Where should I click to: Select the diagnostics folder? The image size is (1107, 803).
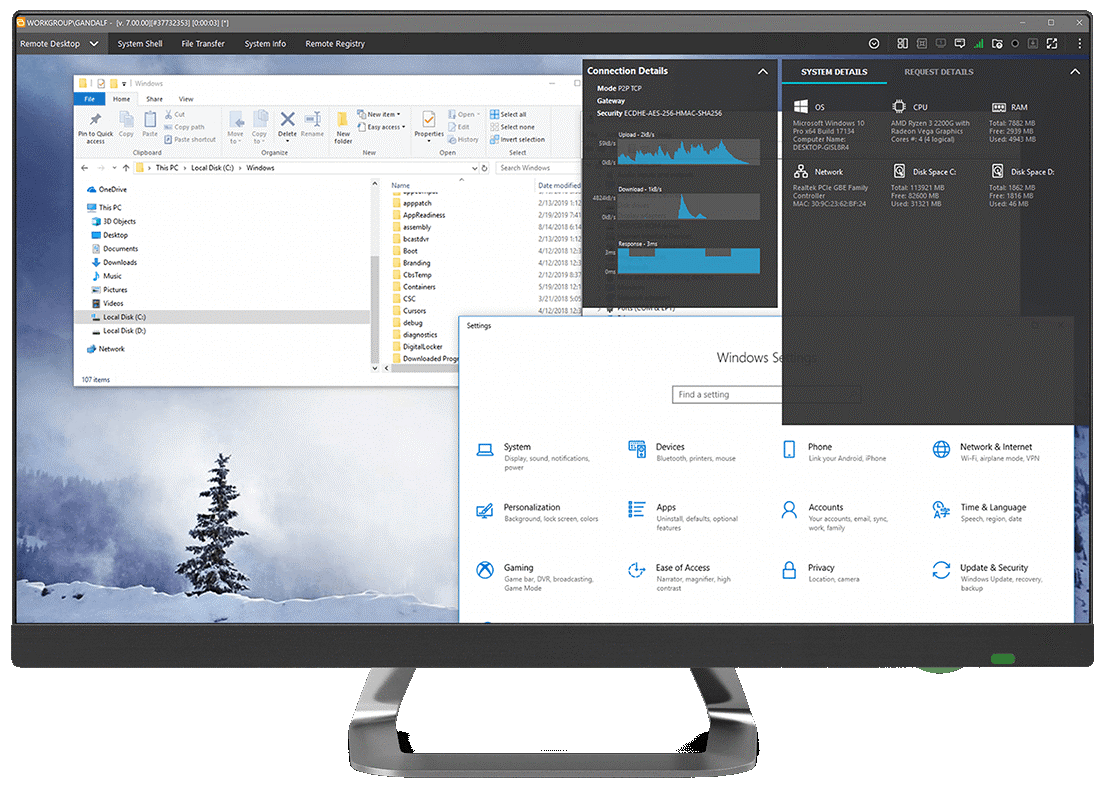click(415, 335)
